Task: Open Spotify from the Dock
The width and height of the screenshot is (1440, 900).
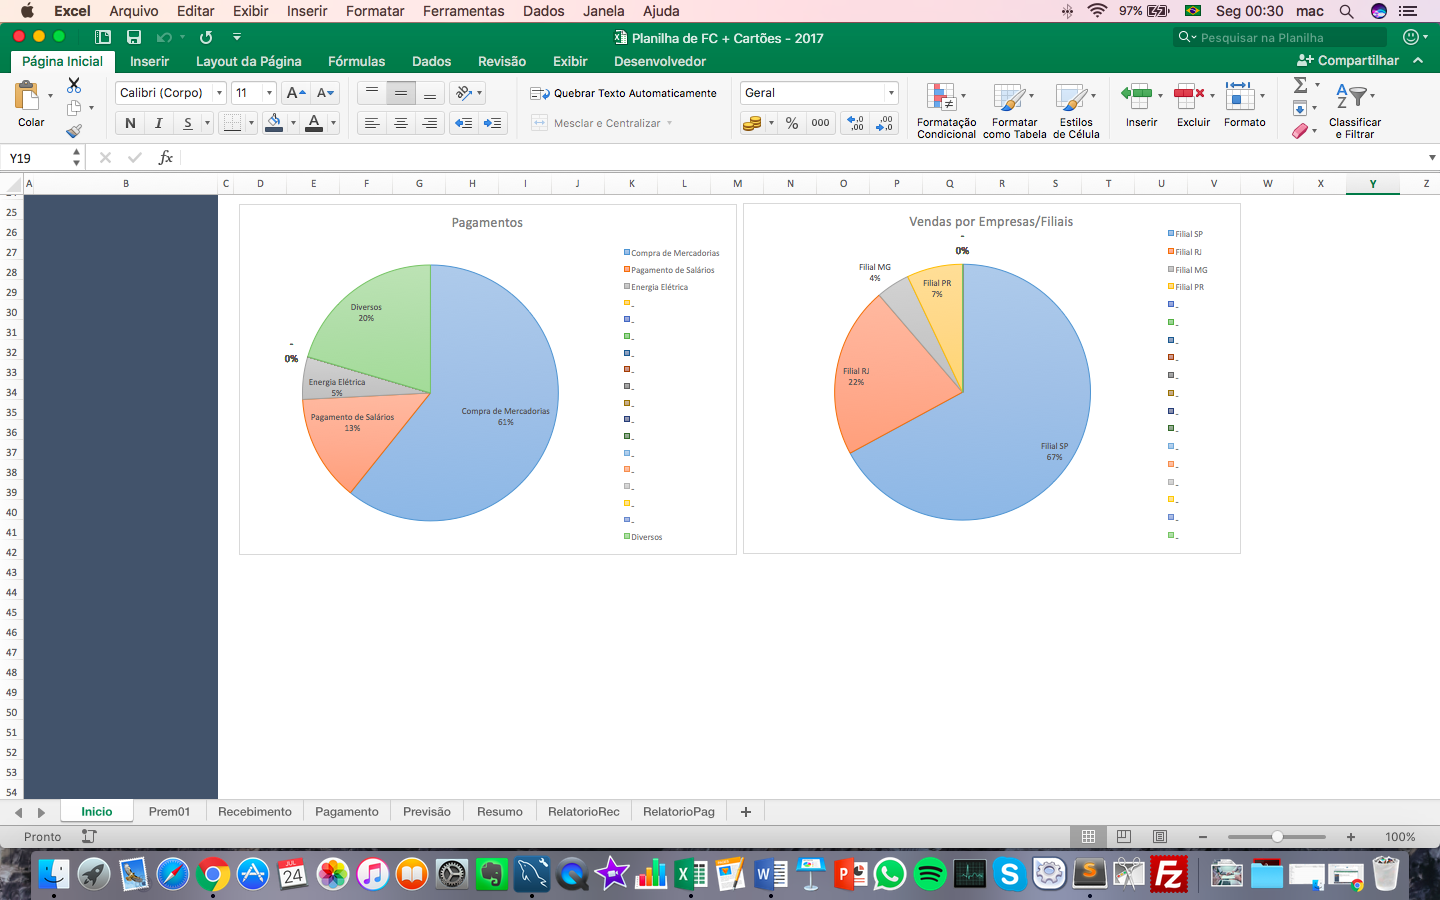Action: click(x=930, y=875)
